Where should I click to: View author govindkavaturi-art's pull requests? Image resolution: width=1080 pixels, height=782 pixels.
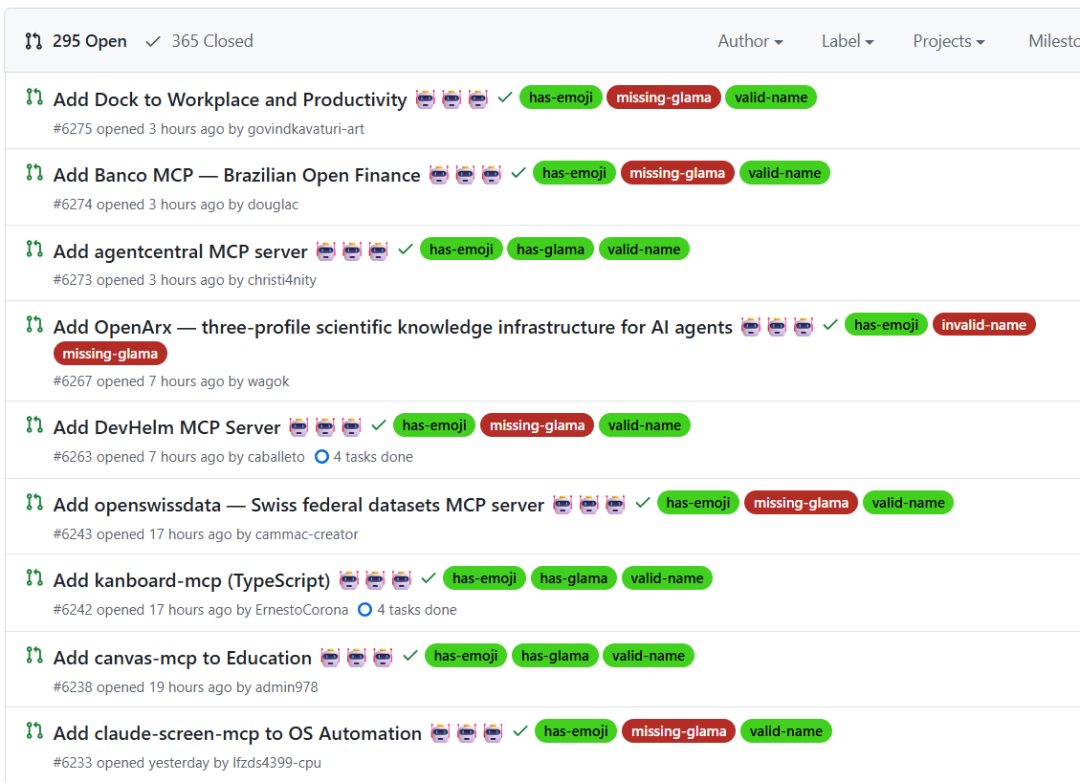coord(306,129)
